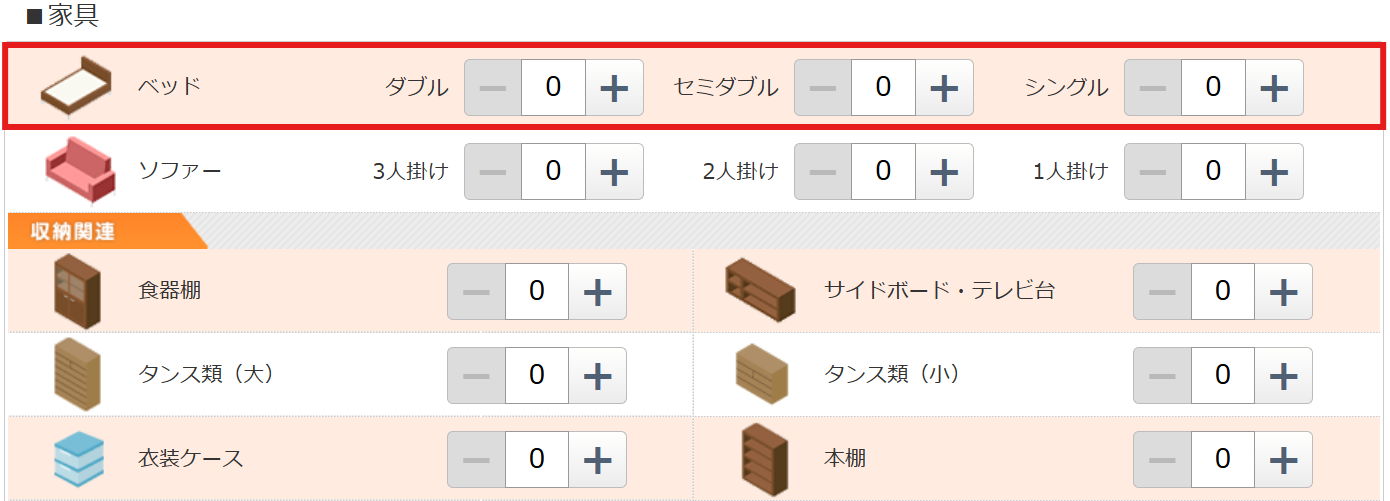Add one 1人掛け sofa

coord(1274,172)
